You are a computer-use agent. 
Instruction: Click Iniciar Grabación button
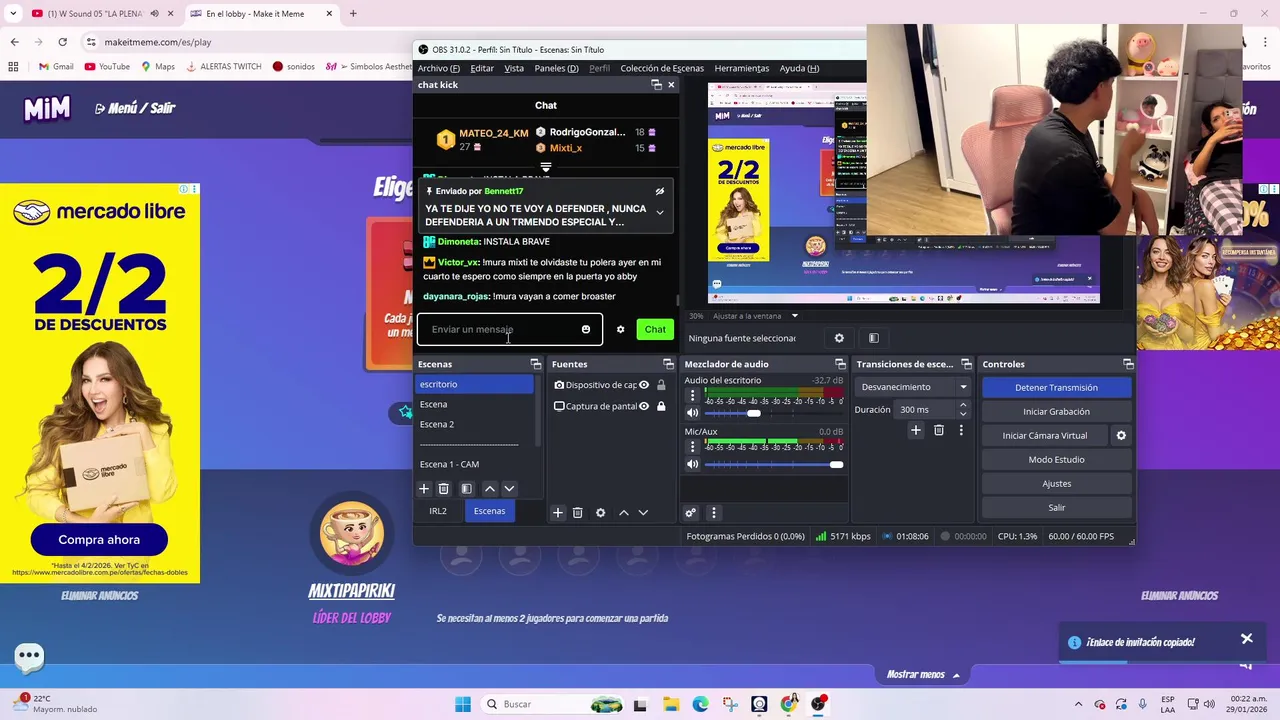[x=1056, y=412]
